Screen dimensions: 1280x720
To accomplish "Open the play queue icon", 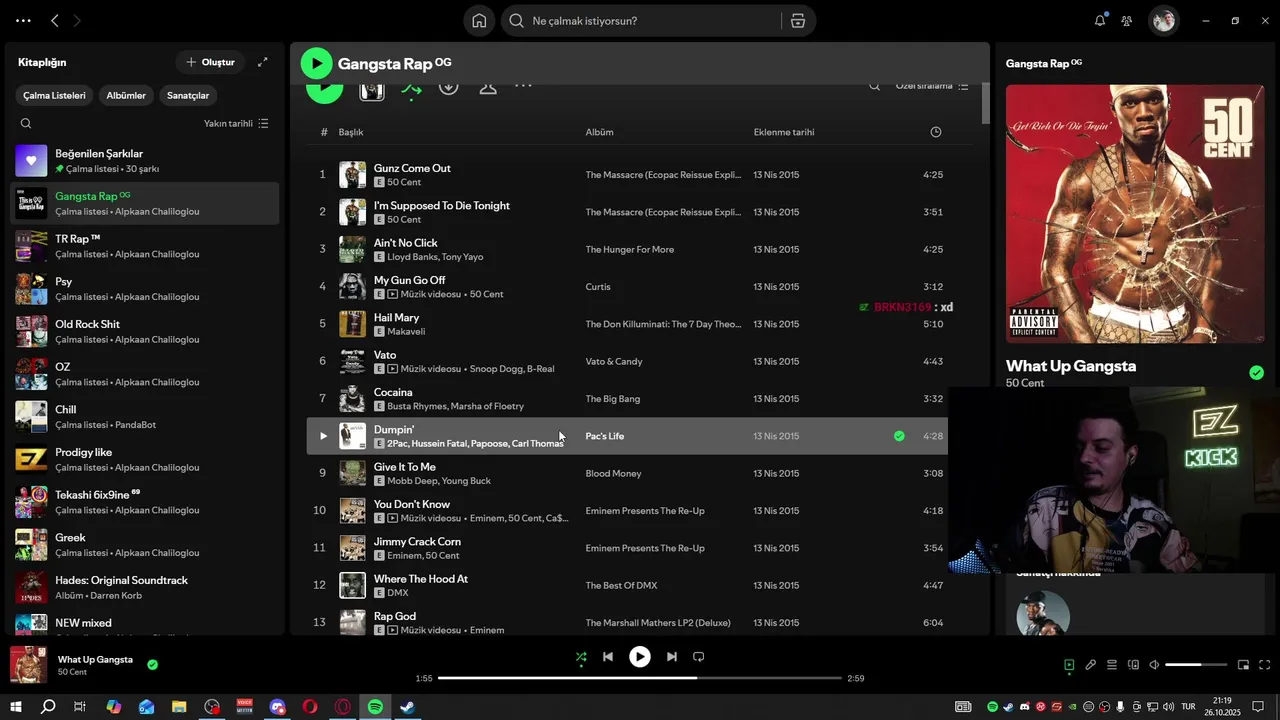I will [1111, 665].
